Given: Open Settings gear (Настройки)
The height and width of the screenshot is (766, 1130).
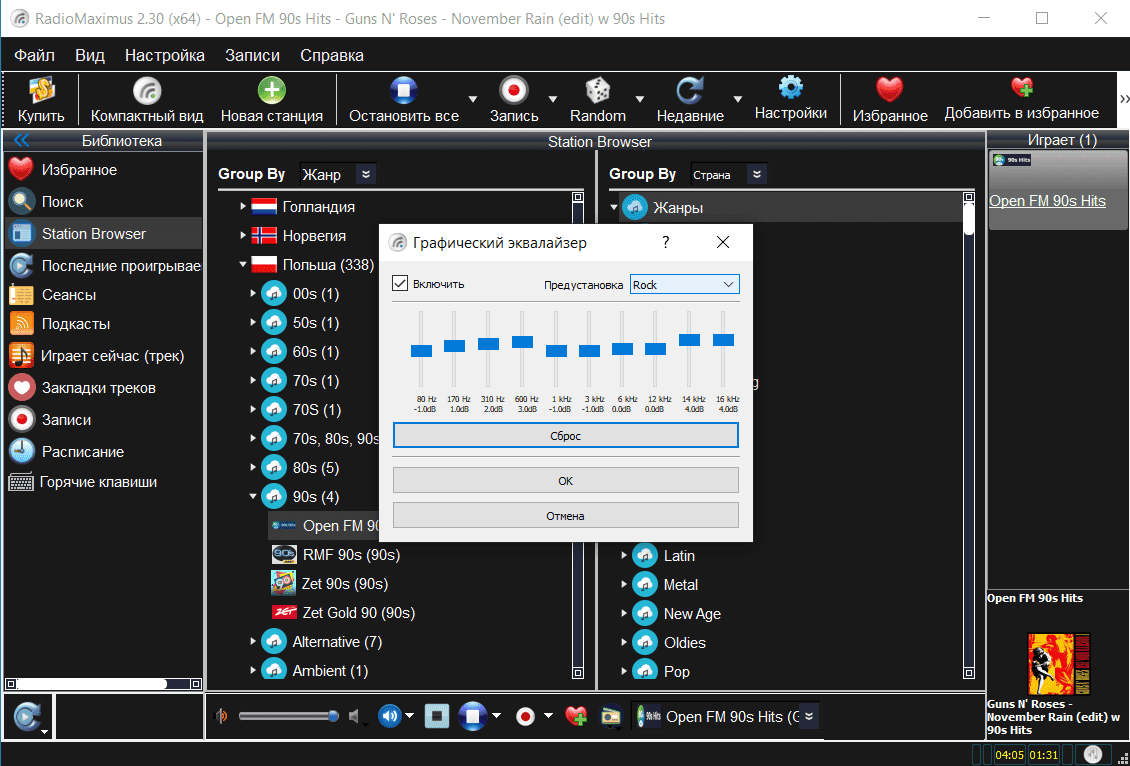Looking at the screenshot, I should tap(791, 99).
